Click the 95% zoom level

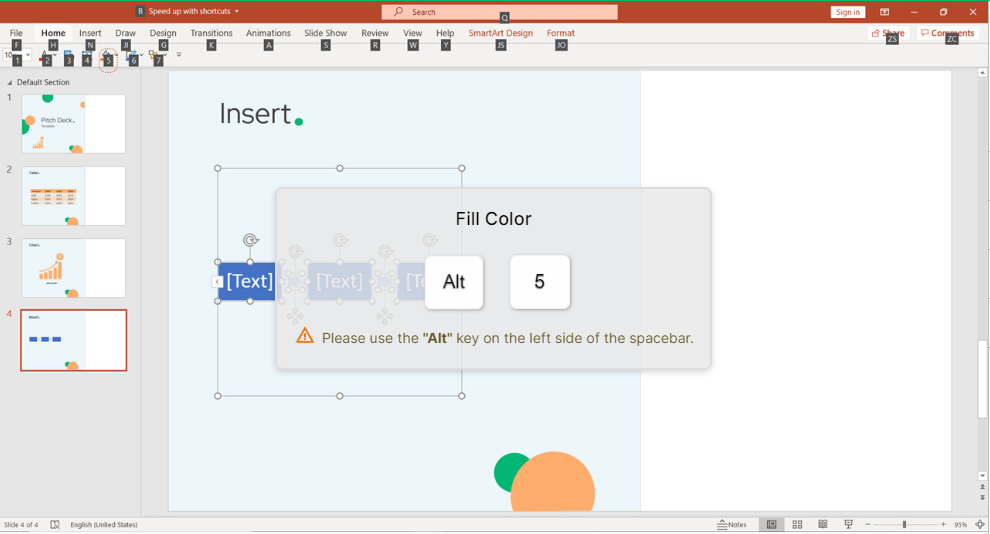coord(960,525)
